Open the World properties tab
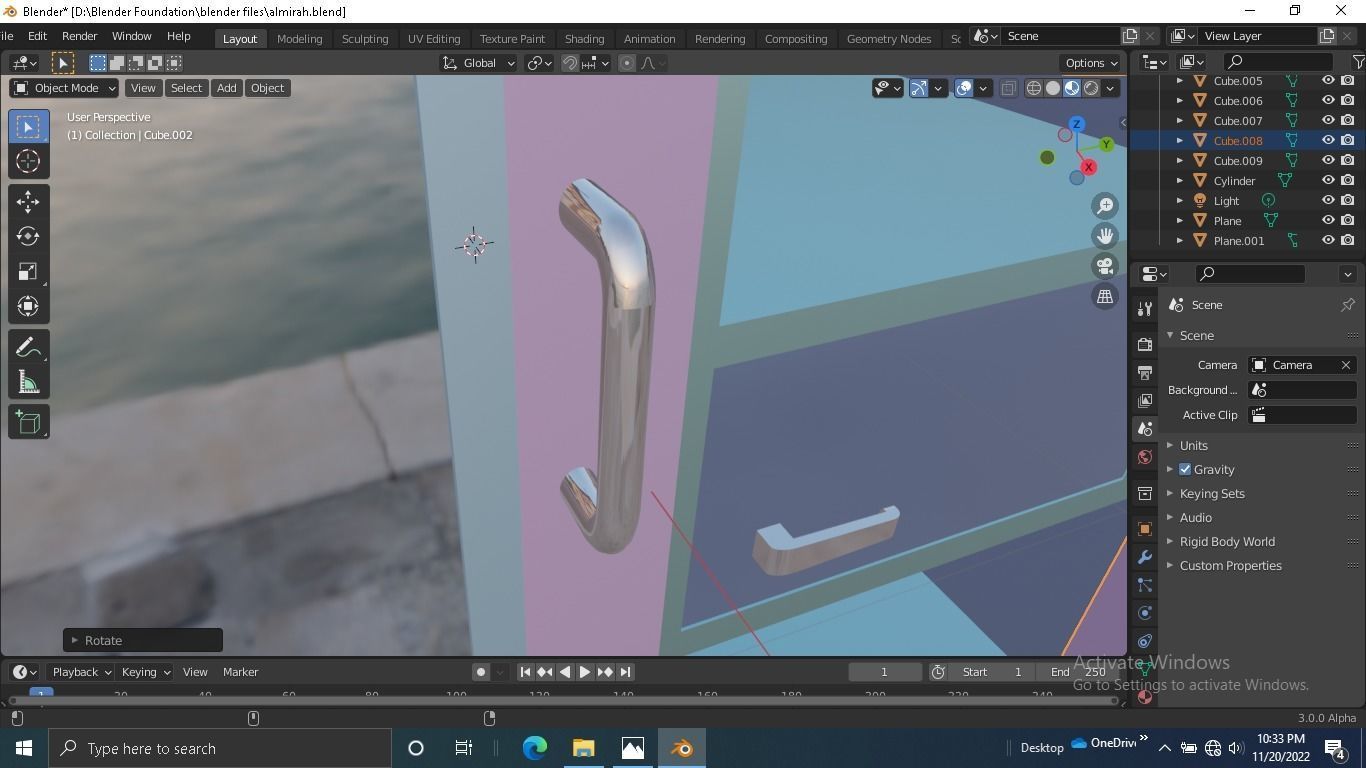Screen dimensions: 1366x768 pyautogui.click(x=1145, y=457)
